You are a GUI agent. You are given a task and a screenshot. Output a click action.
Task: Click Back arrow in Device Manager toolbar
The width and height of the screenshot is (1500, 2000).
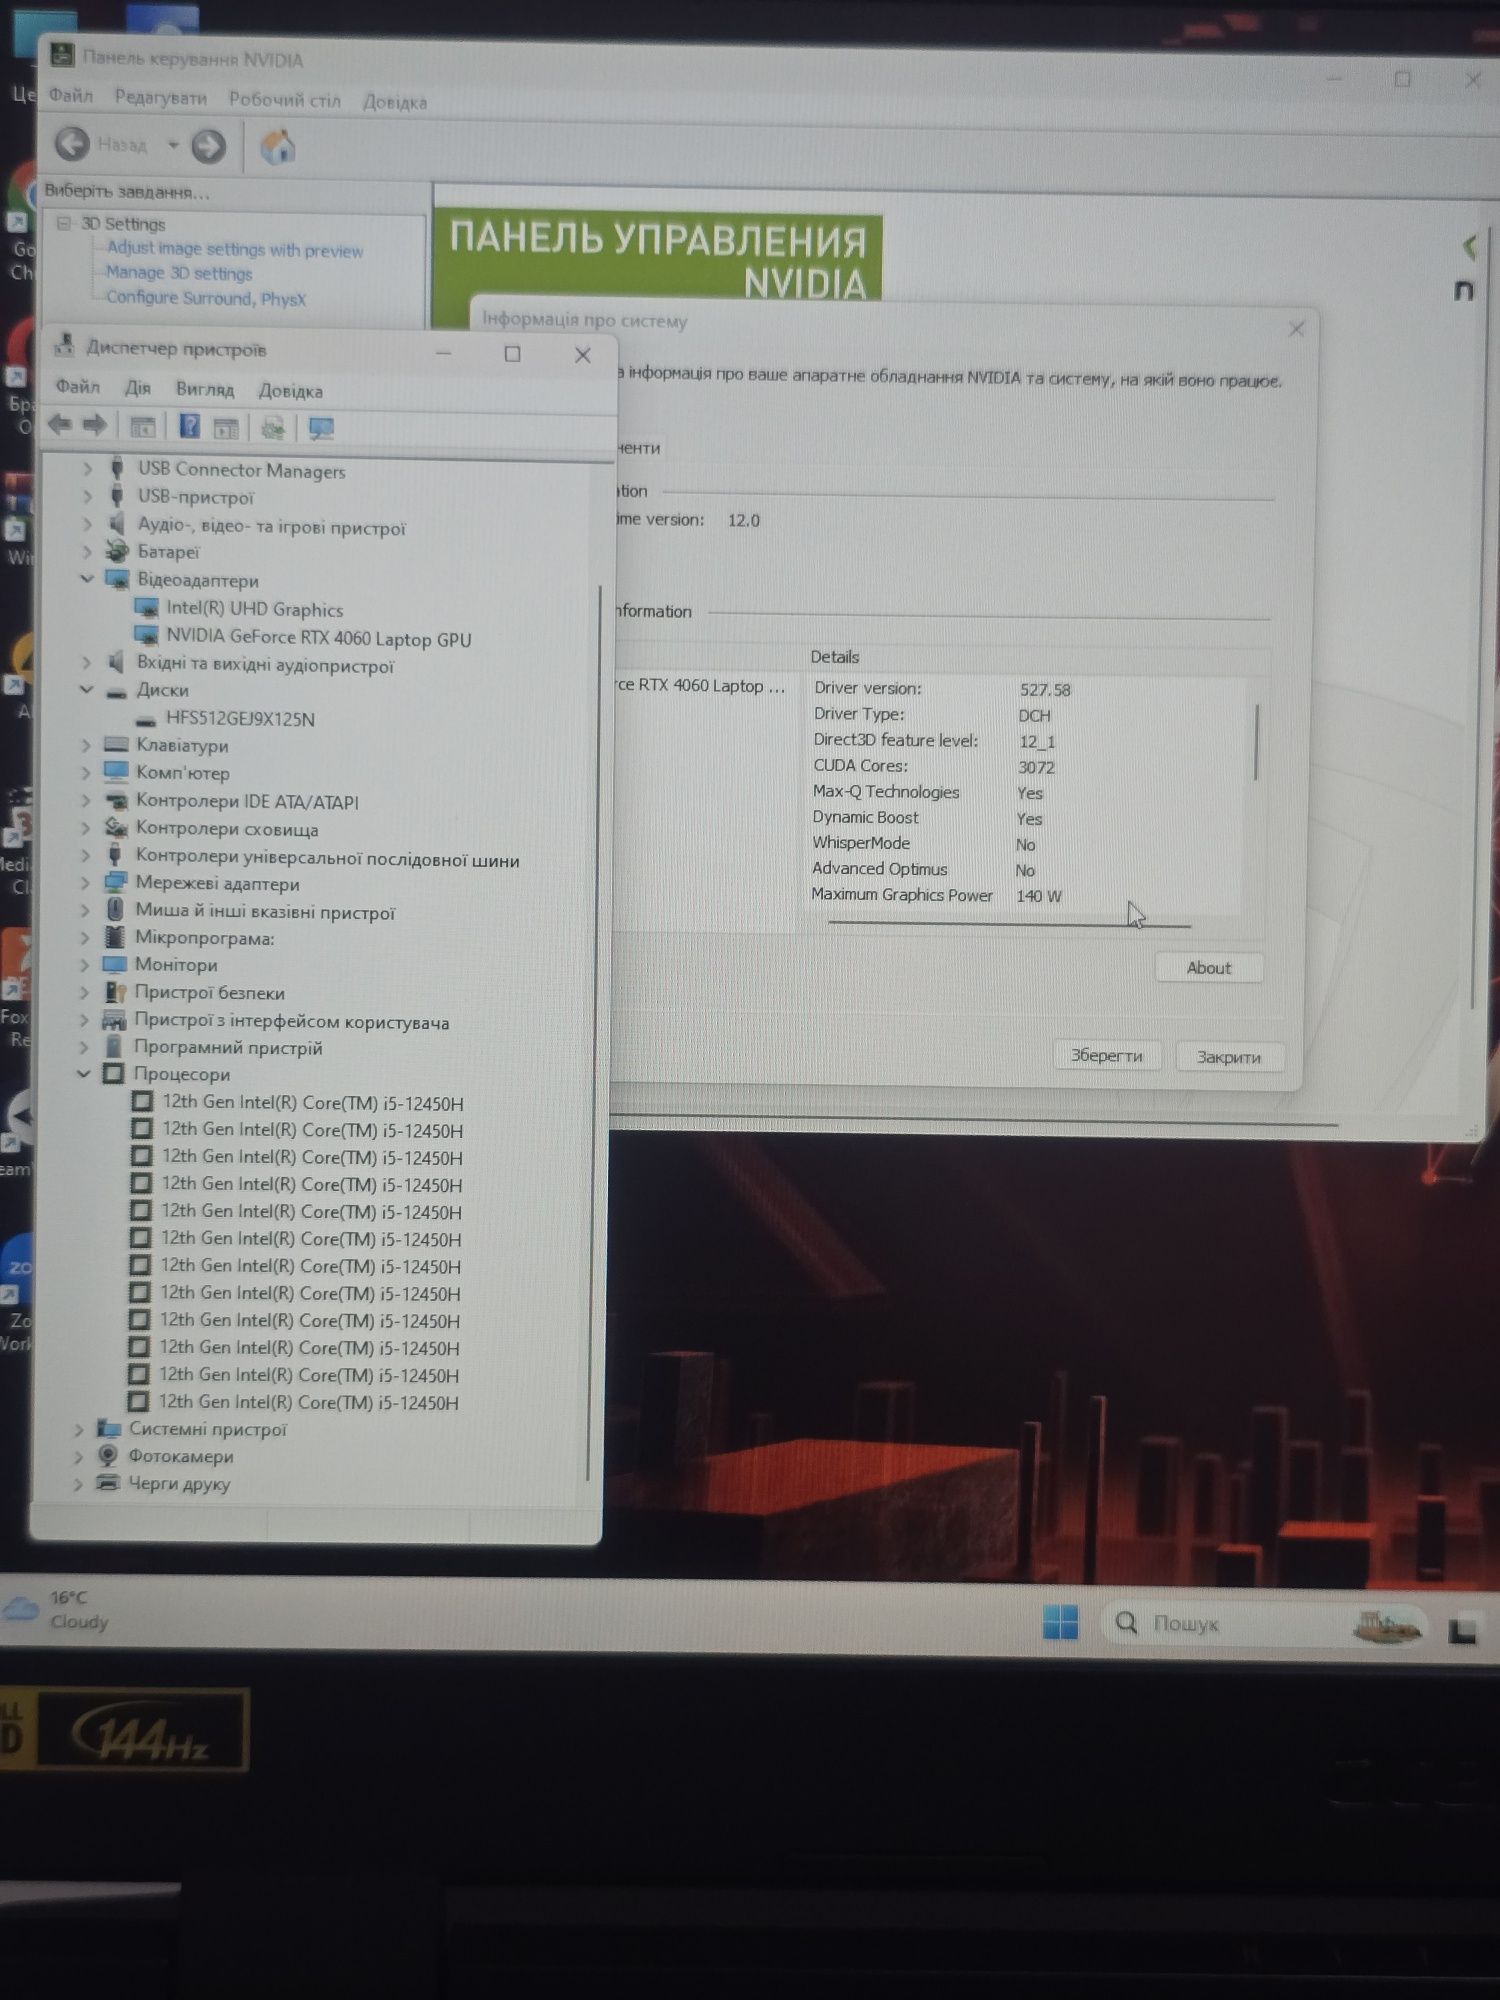click(x=60, y=425)
